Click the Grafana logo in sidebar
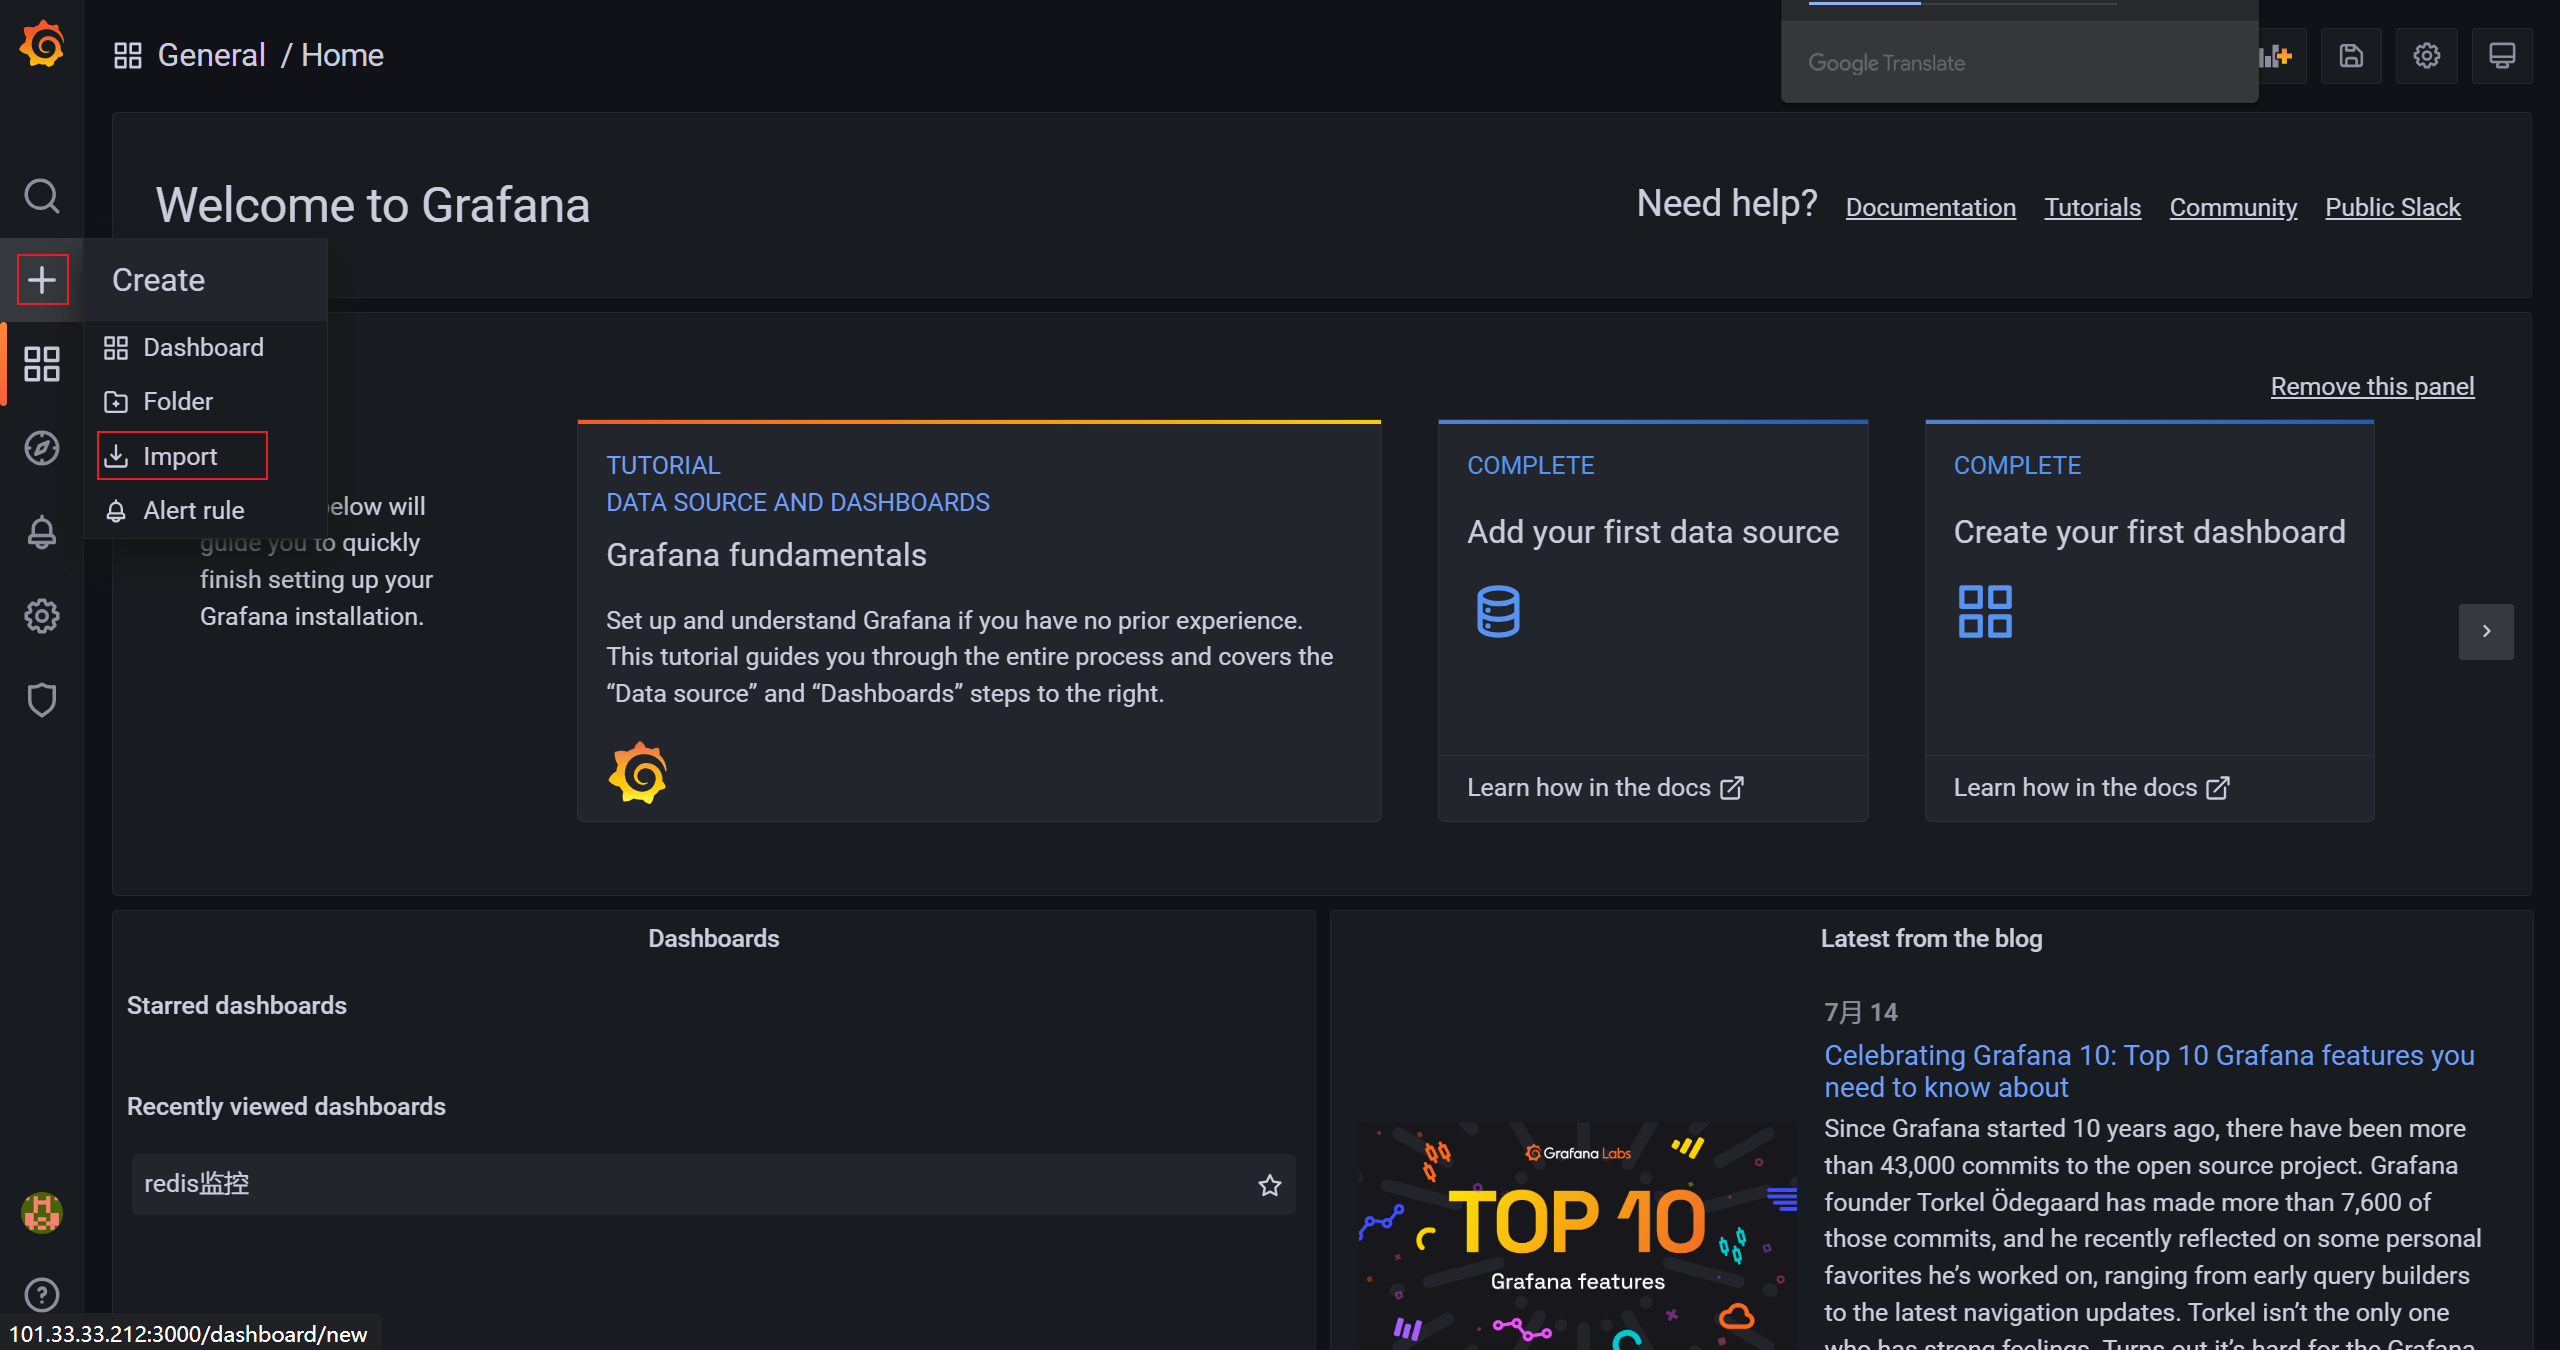Viewport: 2560px width, 1350px height. click(x=42, y=46)
